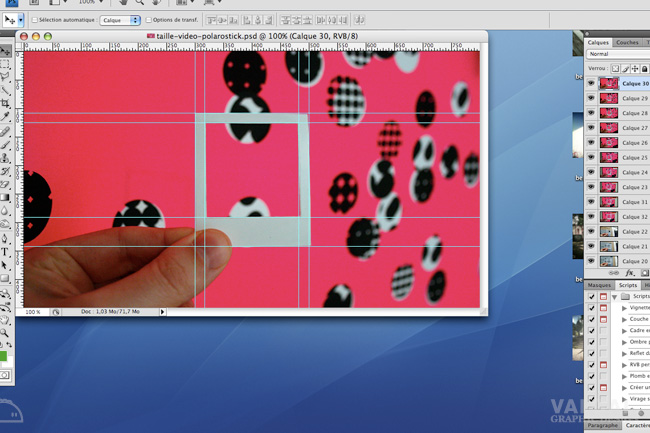The height and width of the screenshot is (433, 650).
Task: Open the Normal blend mode dropdown
Action: click(618, 54)
